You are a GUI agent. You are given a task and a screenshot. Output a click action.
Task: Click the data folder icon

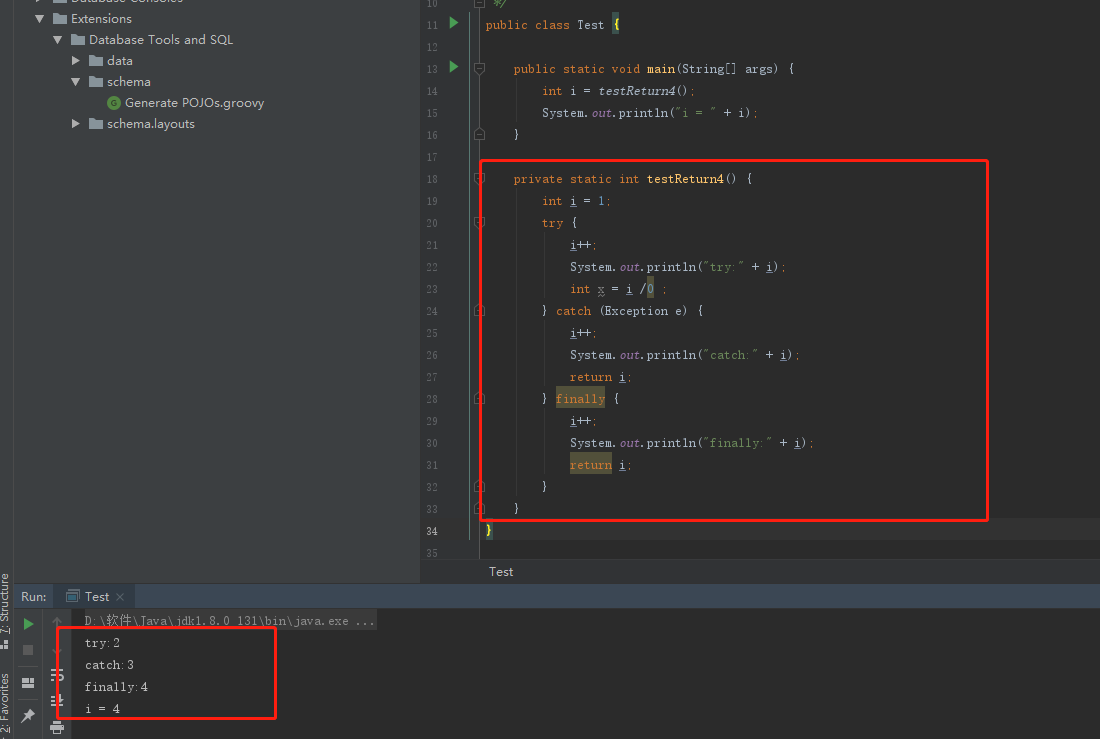pos(96,60)
